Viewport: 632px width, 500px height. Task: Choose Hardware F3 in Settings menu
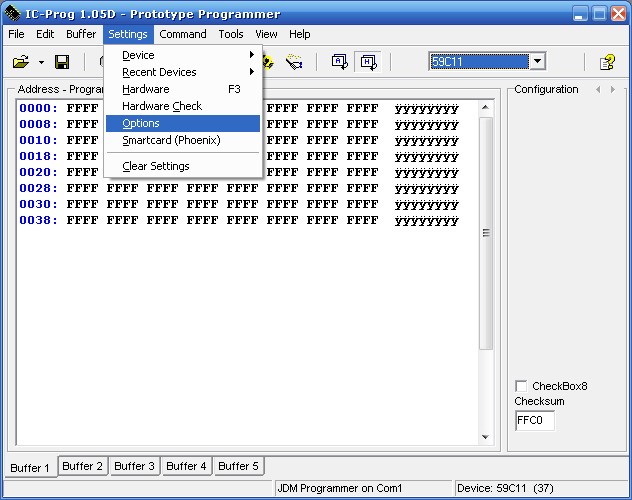click(x=183, y=89)
